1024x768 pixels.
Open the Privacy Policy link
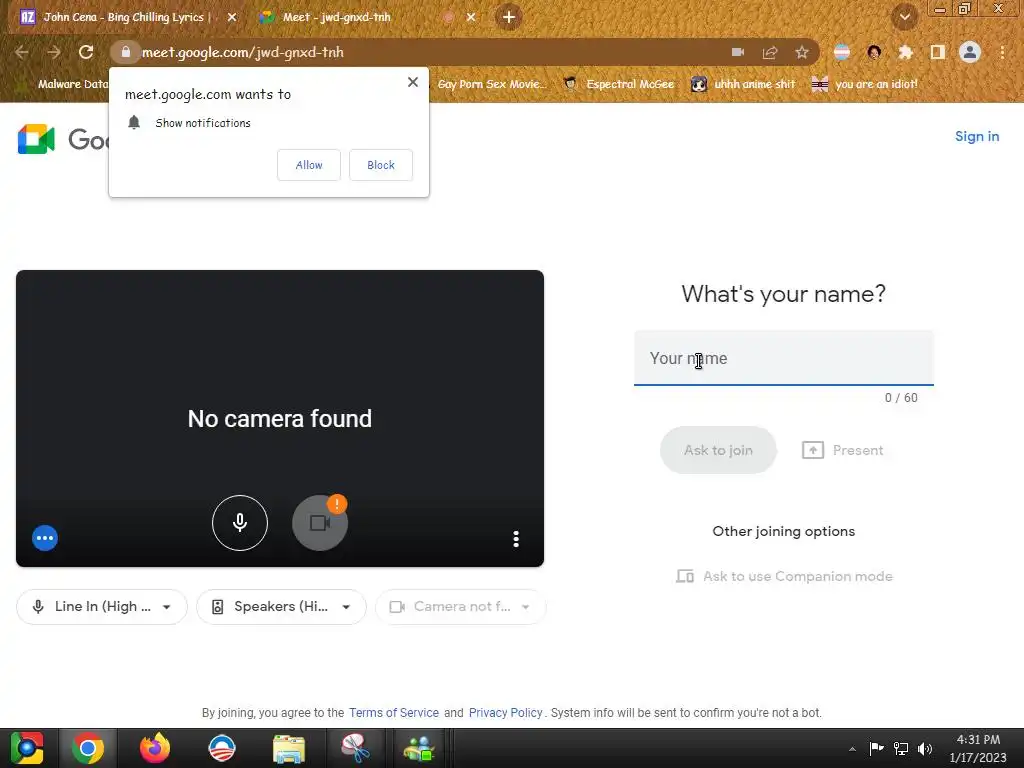tap(505, 712)
